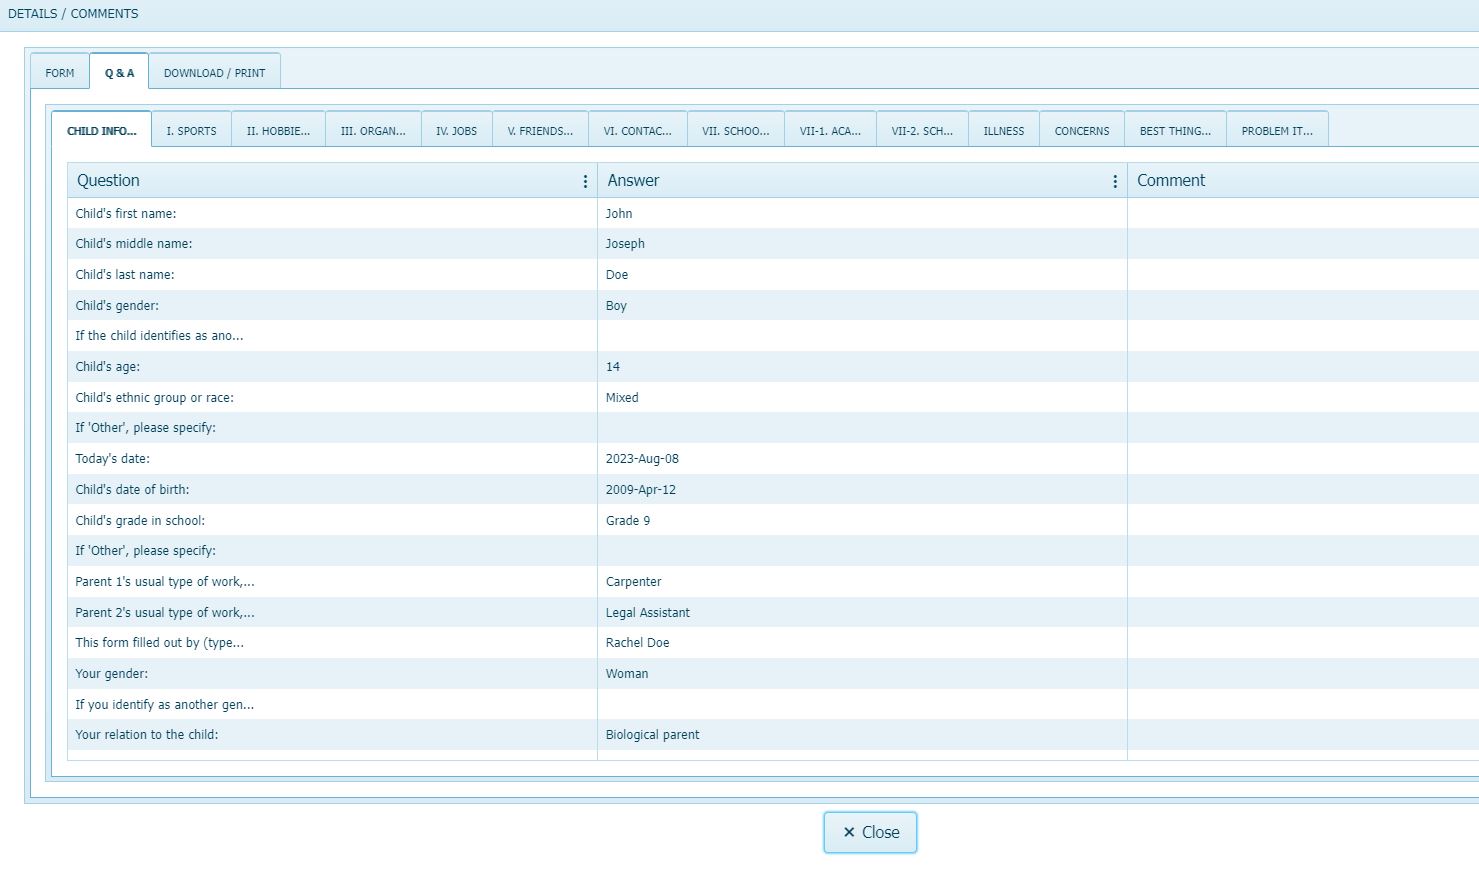This screenshot has height=871, width=1479.
Task: Select the PROBLEM ITEMS tab
Action: tap(1277, 129)
